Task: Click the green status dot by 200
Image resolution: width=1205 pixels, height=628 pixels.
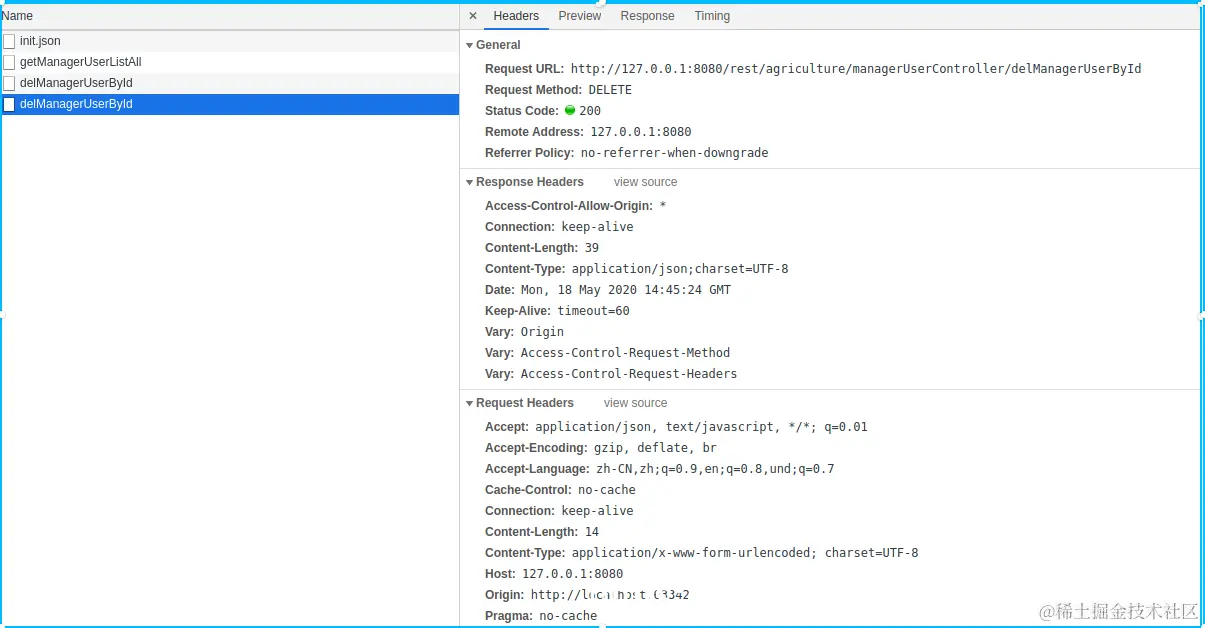Action: click(x=570, y=111)
